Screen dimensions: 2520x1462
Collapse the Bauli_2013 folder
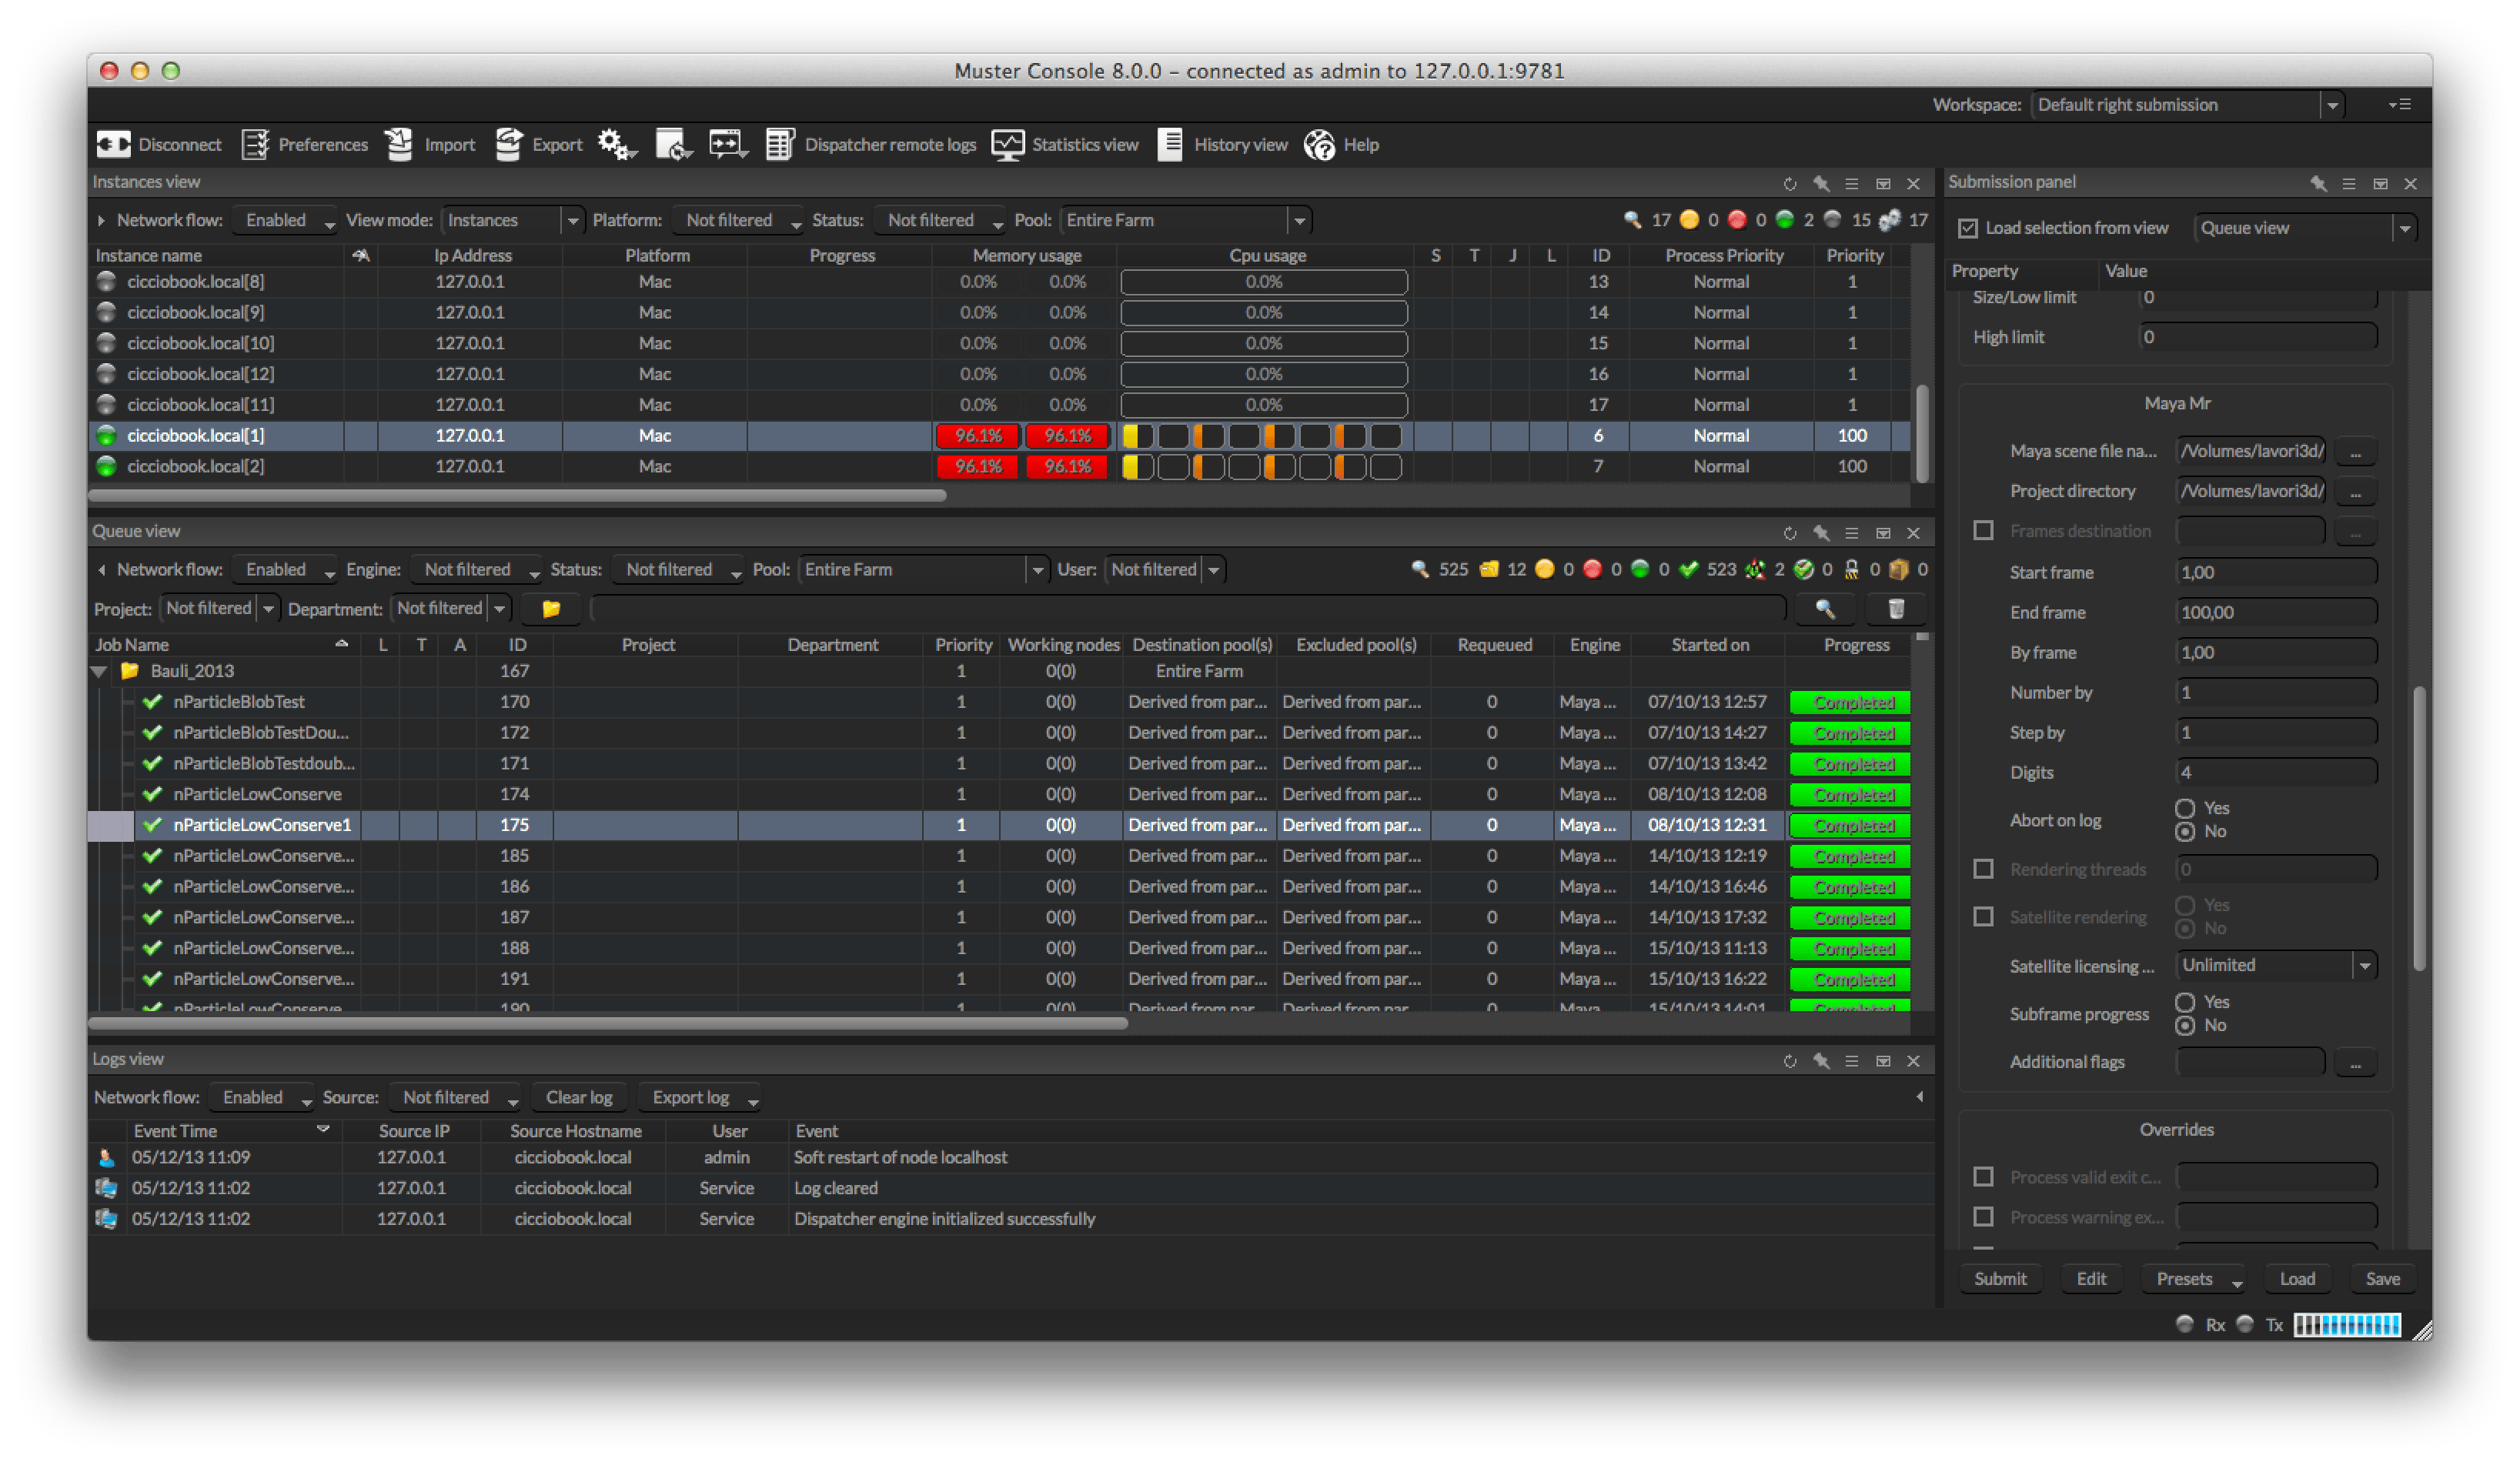(99, 671)
